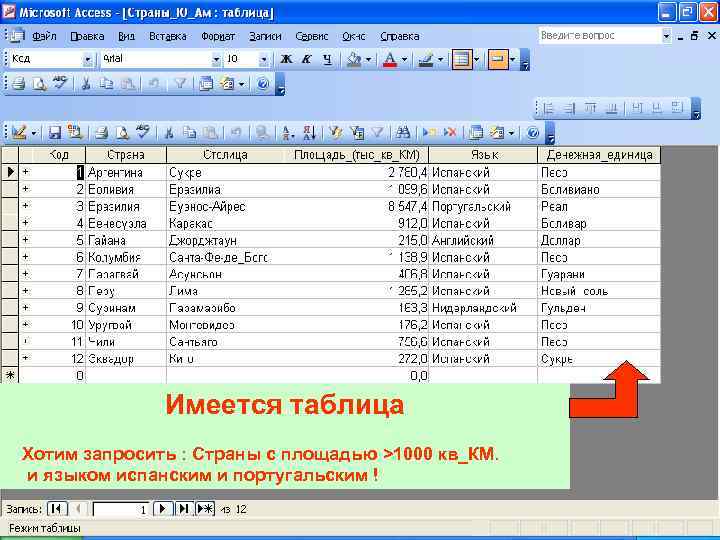The height and width of the screenshot is (540, 720).
Task: Apply fill/background color bucket
Action: (354, 59)
